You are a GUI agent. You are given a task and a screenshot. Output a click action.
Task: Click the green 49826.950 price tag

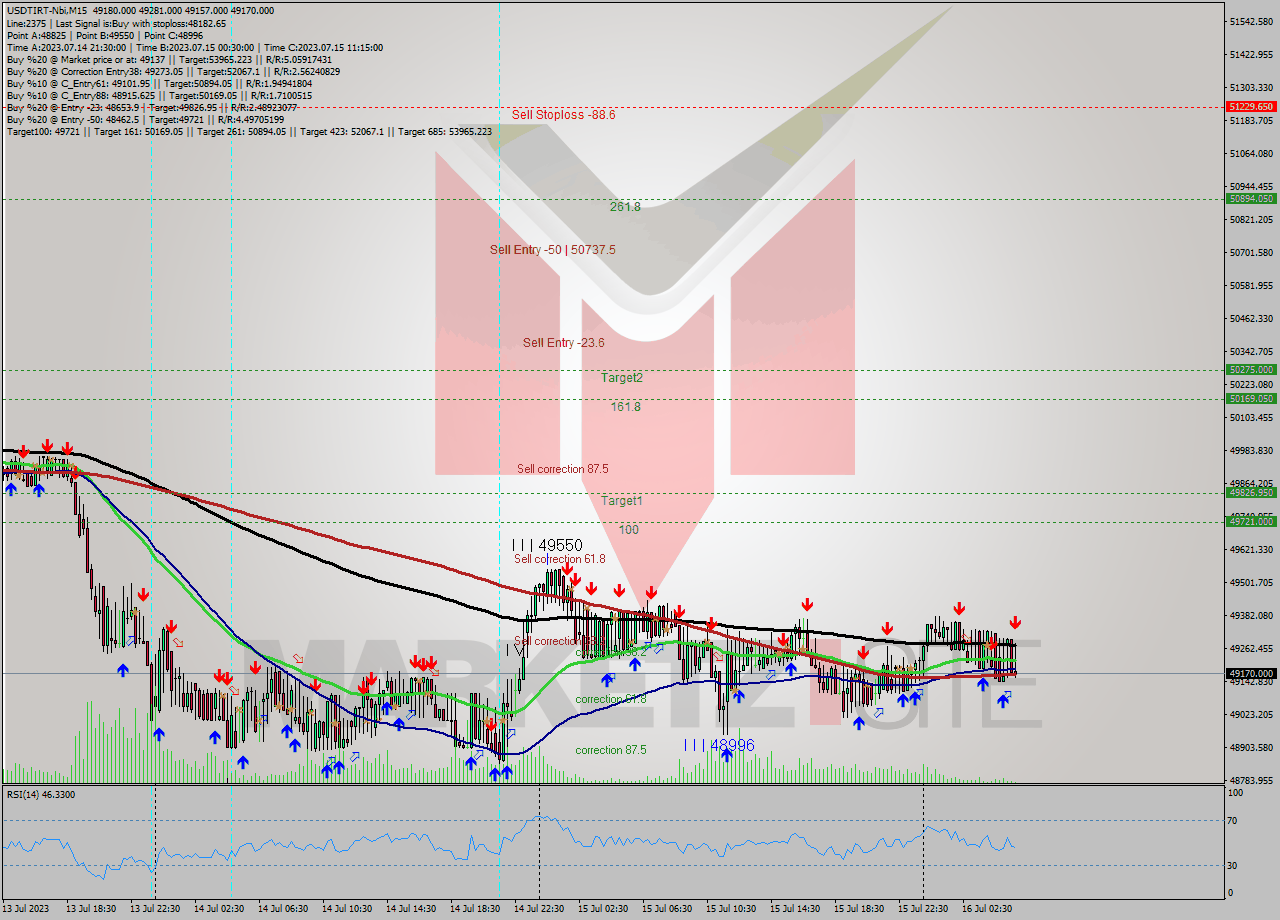1251,493
